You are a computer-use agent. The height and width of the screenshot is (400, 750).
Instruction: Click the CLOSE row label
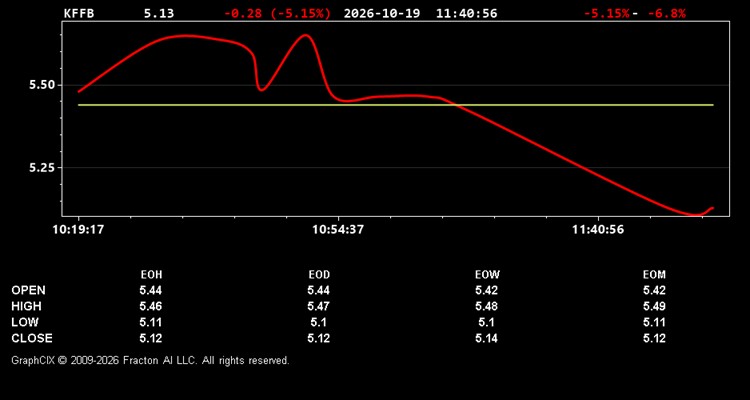32,338
